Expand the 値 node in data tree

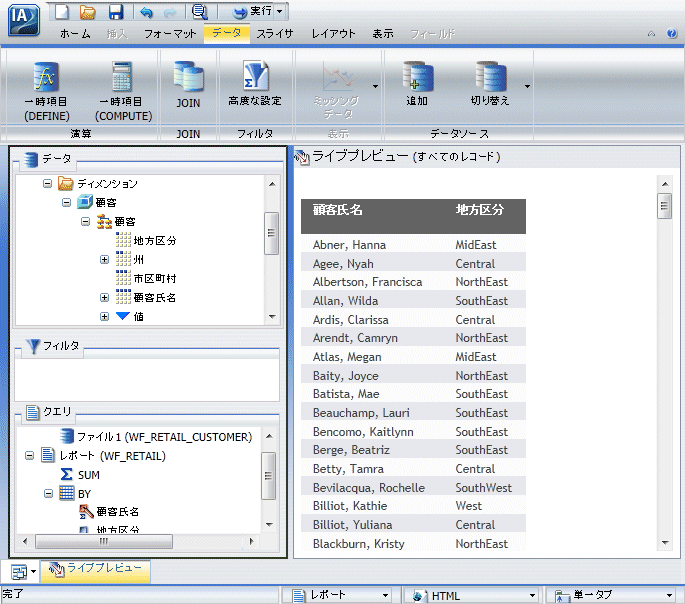point(104,317)
